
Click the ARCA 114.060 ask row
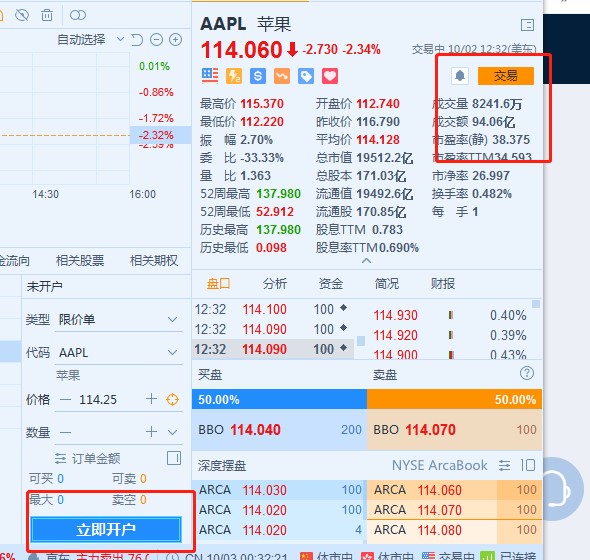tap(455, 490)
